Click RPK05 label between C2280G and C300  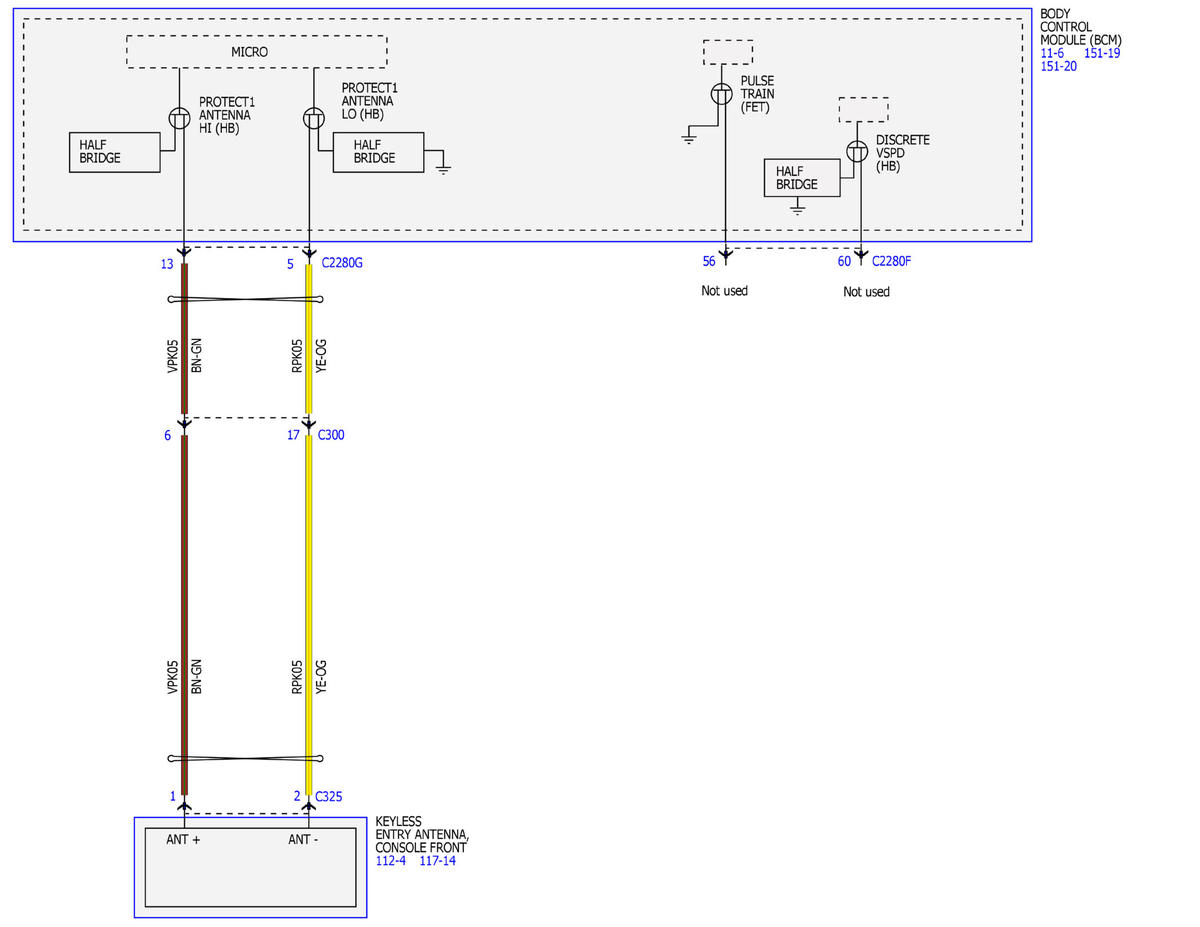point(297,355)
